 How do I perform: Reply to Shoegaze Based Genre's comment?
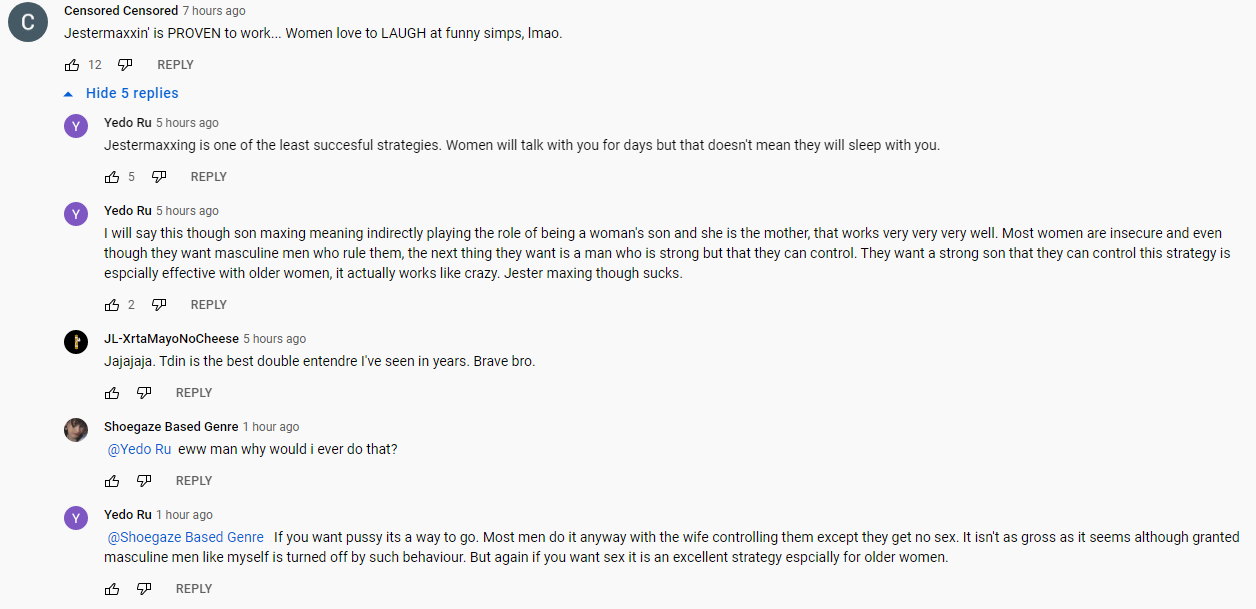point(194,481)
